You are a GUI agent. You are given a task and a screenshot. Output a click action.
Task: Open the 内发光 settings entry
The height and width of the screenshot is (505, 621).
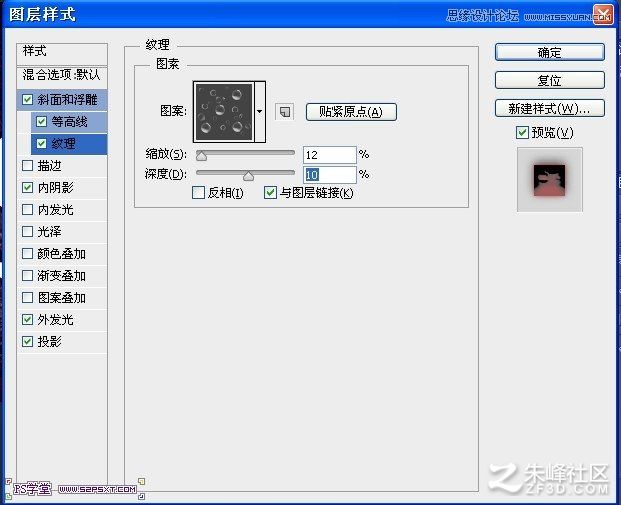coord(55,210)
